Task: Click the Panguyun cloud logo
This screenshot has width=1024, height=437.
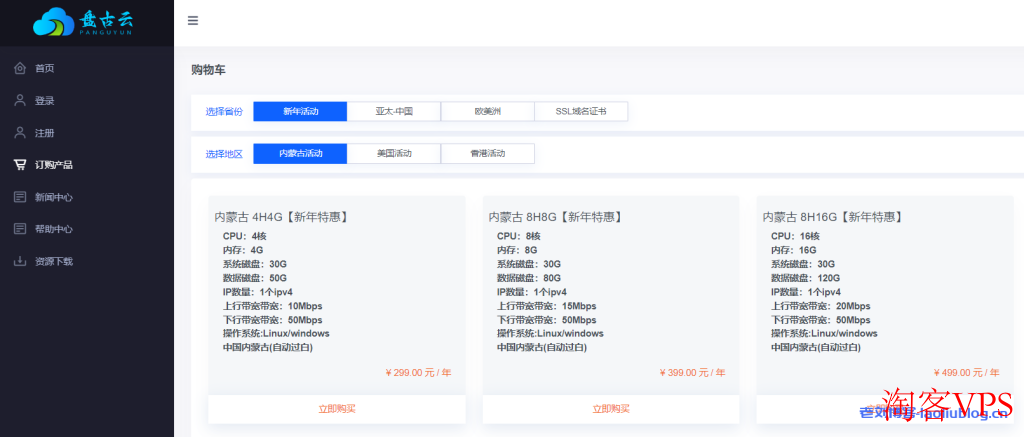Action: click(86, 22)
